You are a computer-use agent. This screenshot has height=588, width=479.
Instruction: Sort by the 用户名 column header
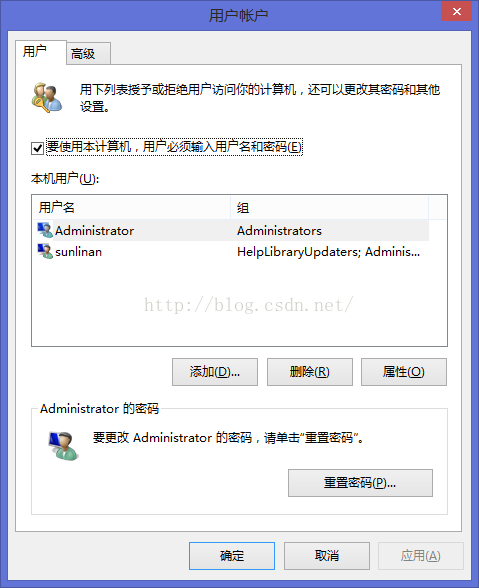coord(132,207)
